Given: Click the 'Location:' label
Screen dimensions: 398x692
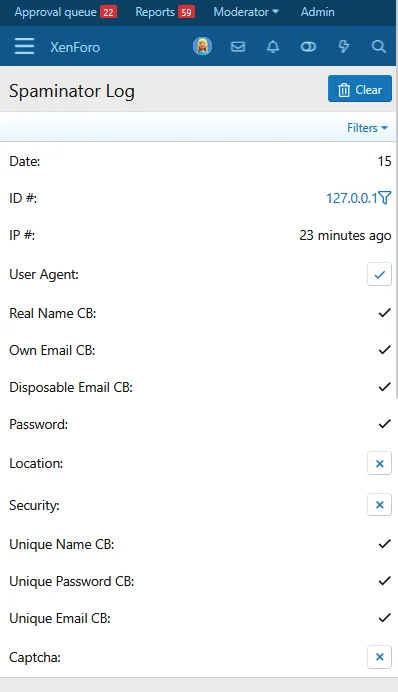Looking at the screenshot, I should click(36, 463).
